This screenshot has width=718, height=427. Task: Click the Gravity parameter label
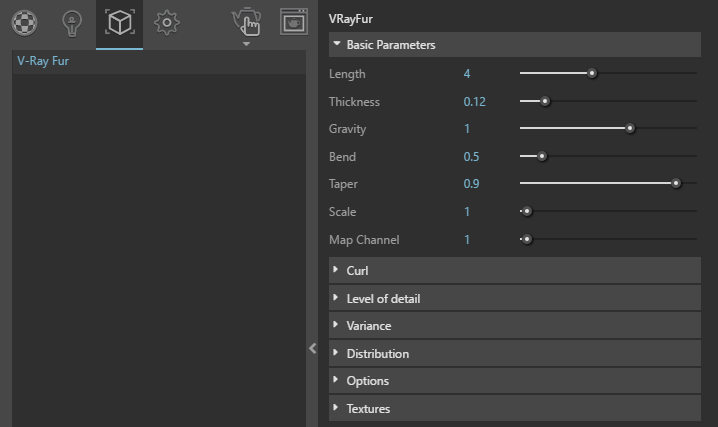[x=347, y=129]
